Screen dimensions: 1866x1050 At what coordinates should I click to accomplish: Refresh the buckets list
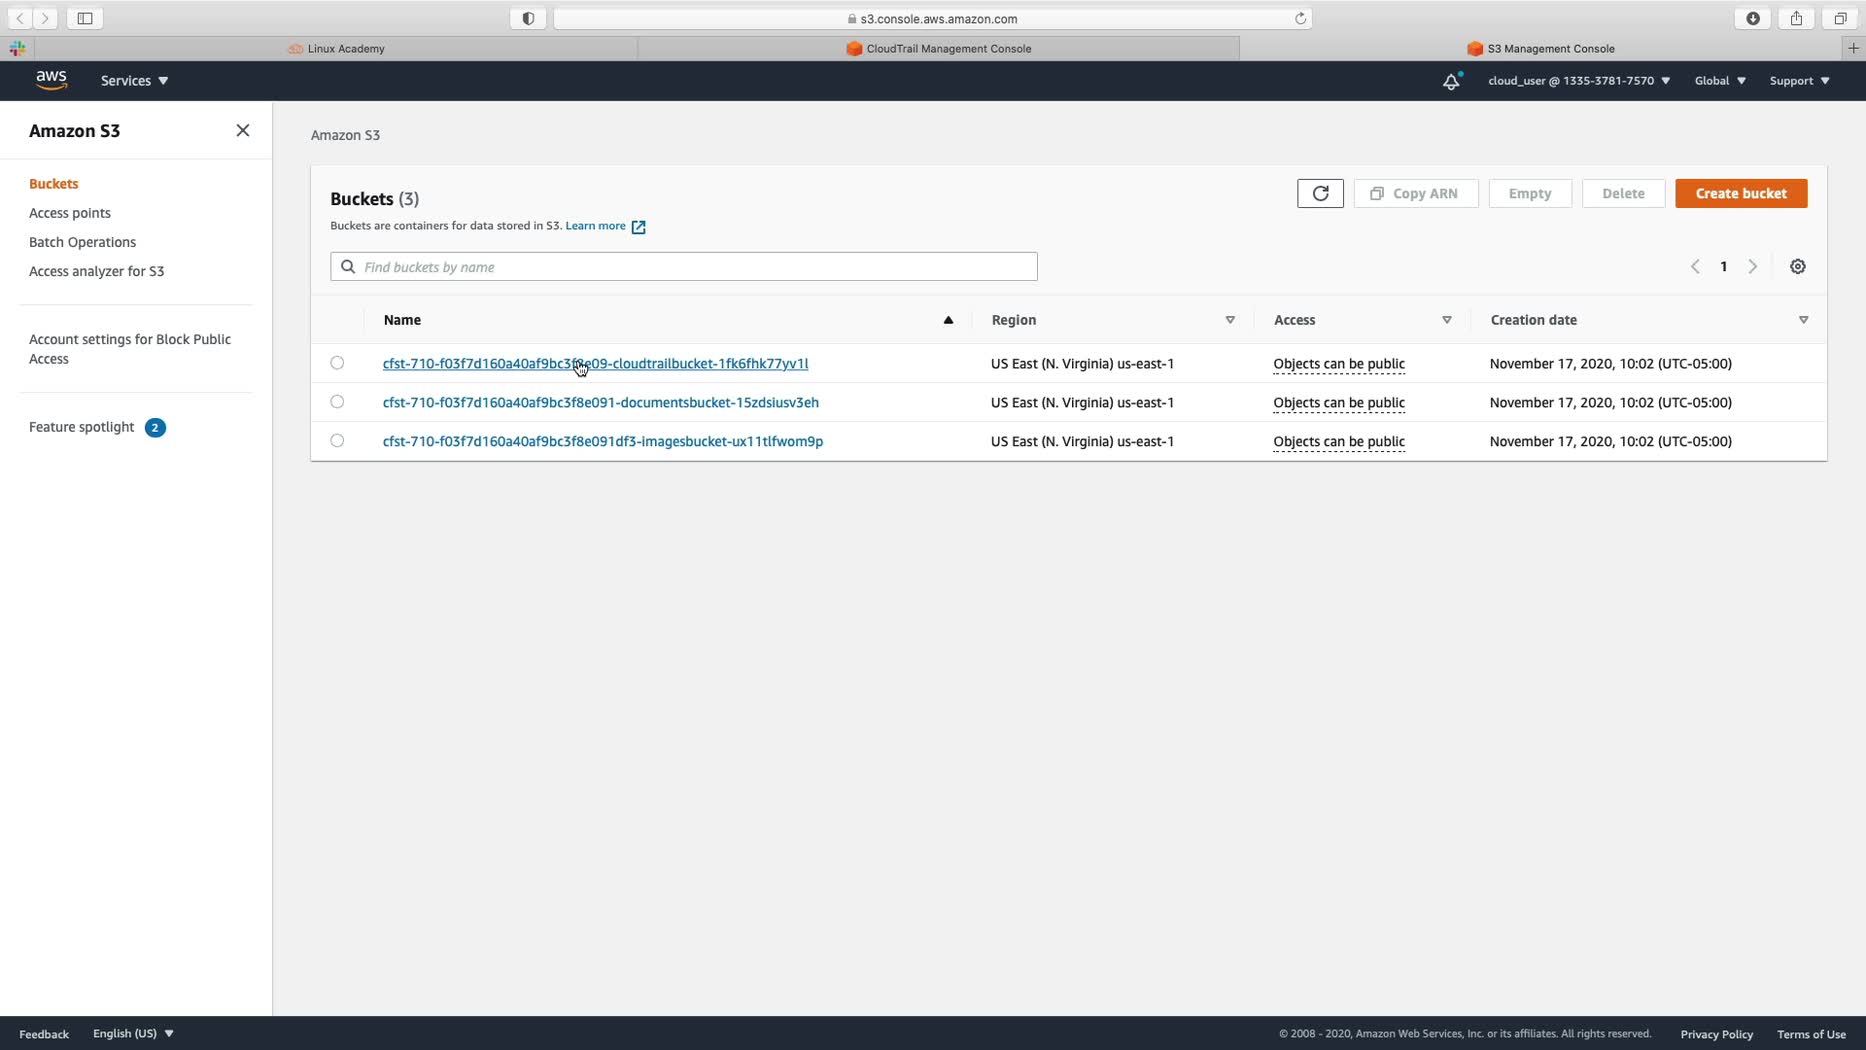(x=1320, y=193)
